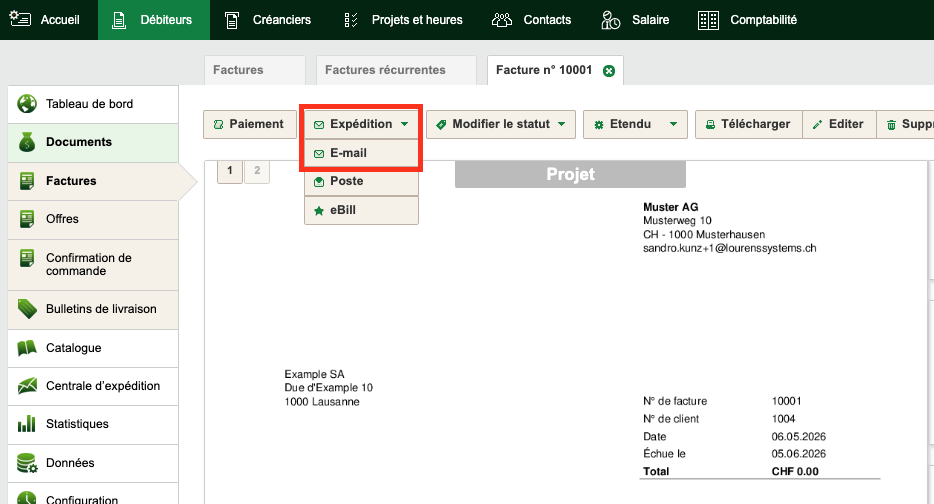Click the Offres sidebar icon
This screenshot has width=934, height=504.
[x=27, y=219]
